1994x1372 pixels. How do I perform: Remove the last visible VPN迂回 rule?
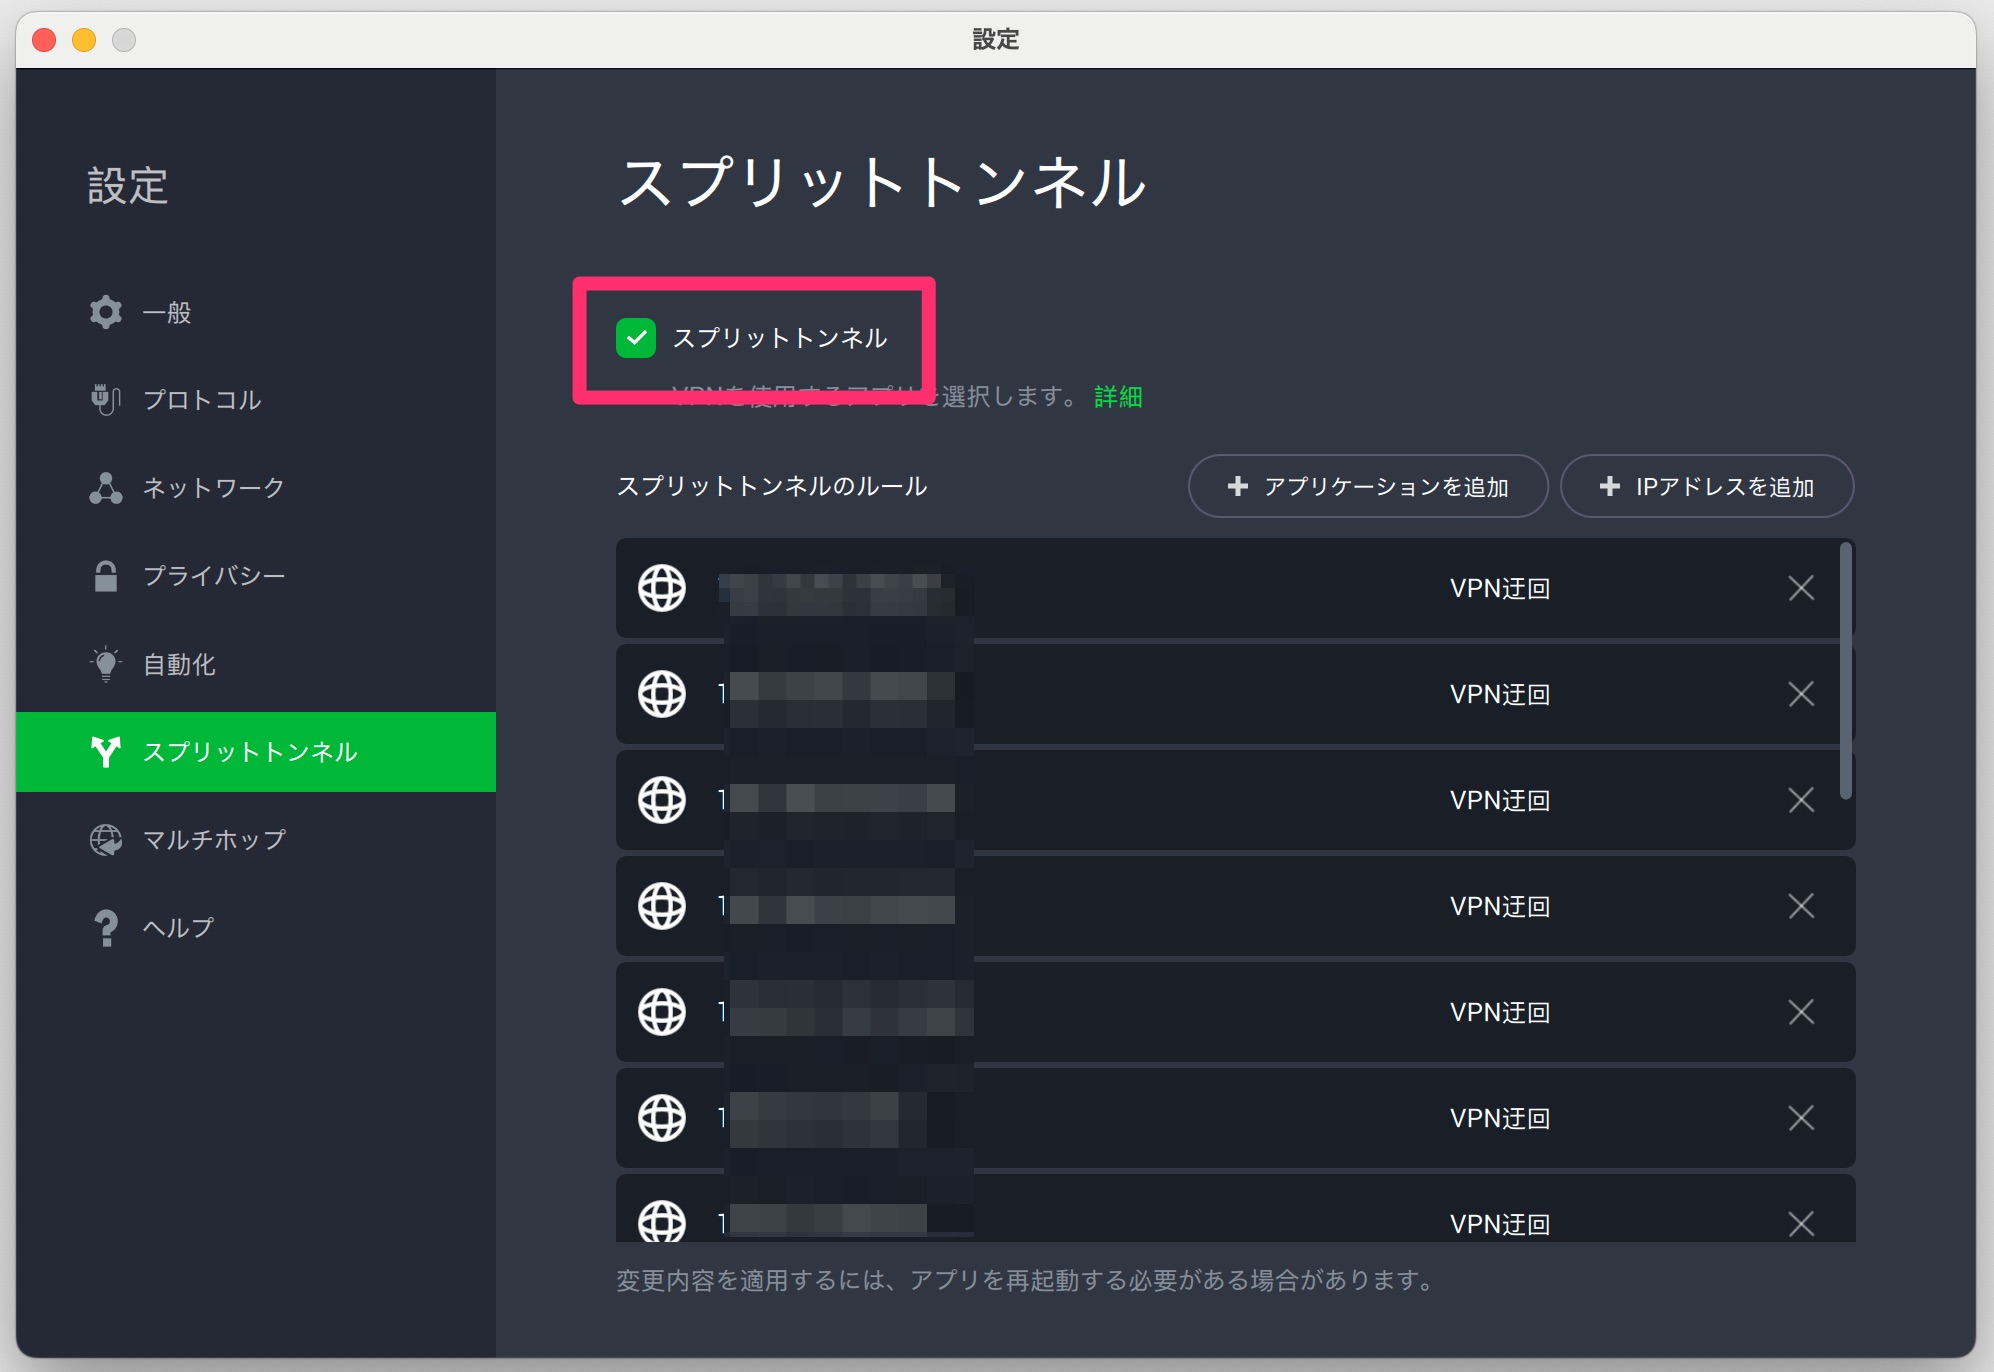click(x=1801, y=1224)
